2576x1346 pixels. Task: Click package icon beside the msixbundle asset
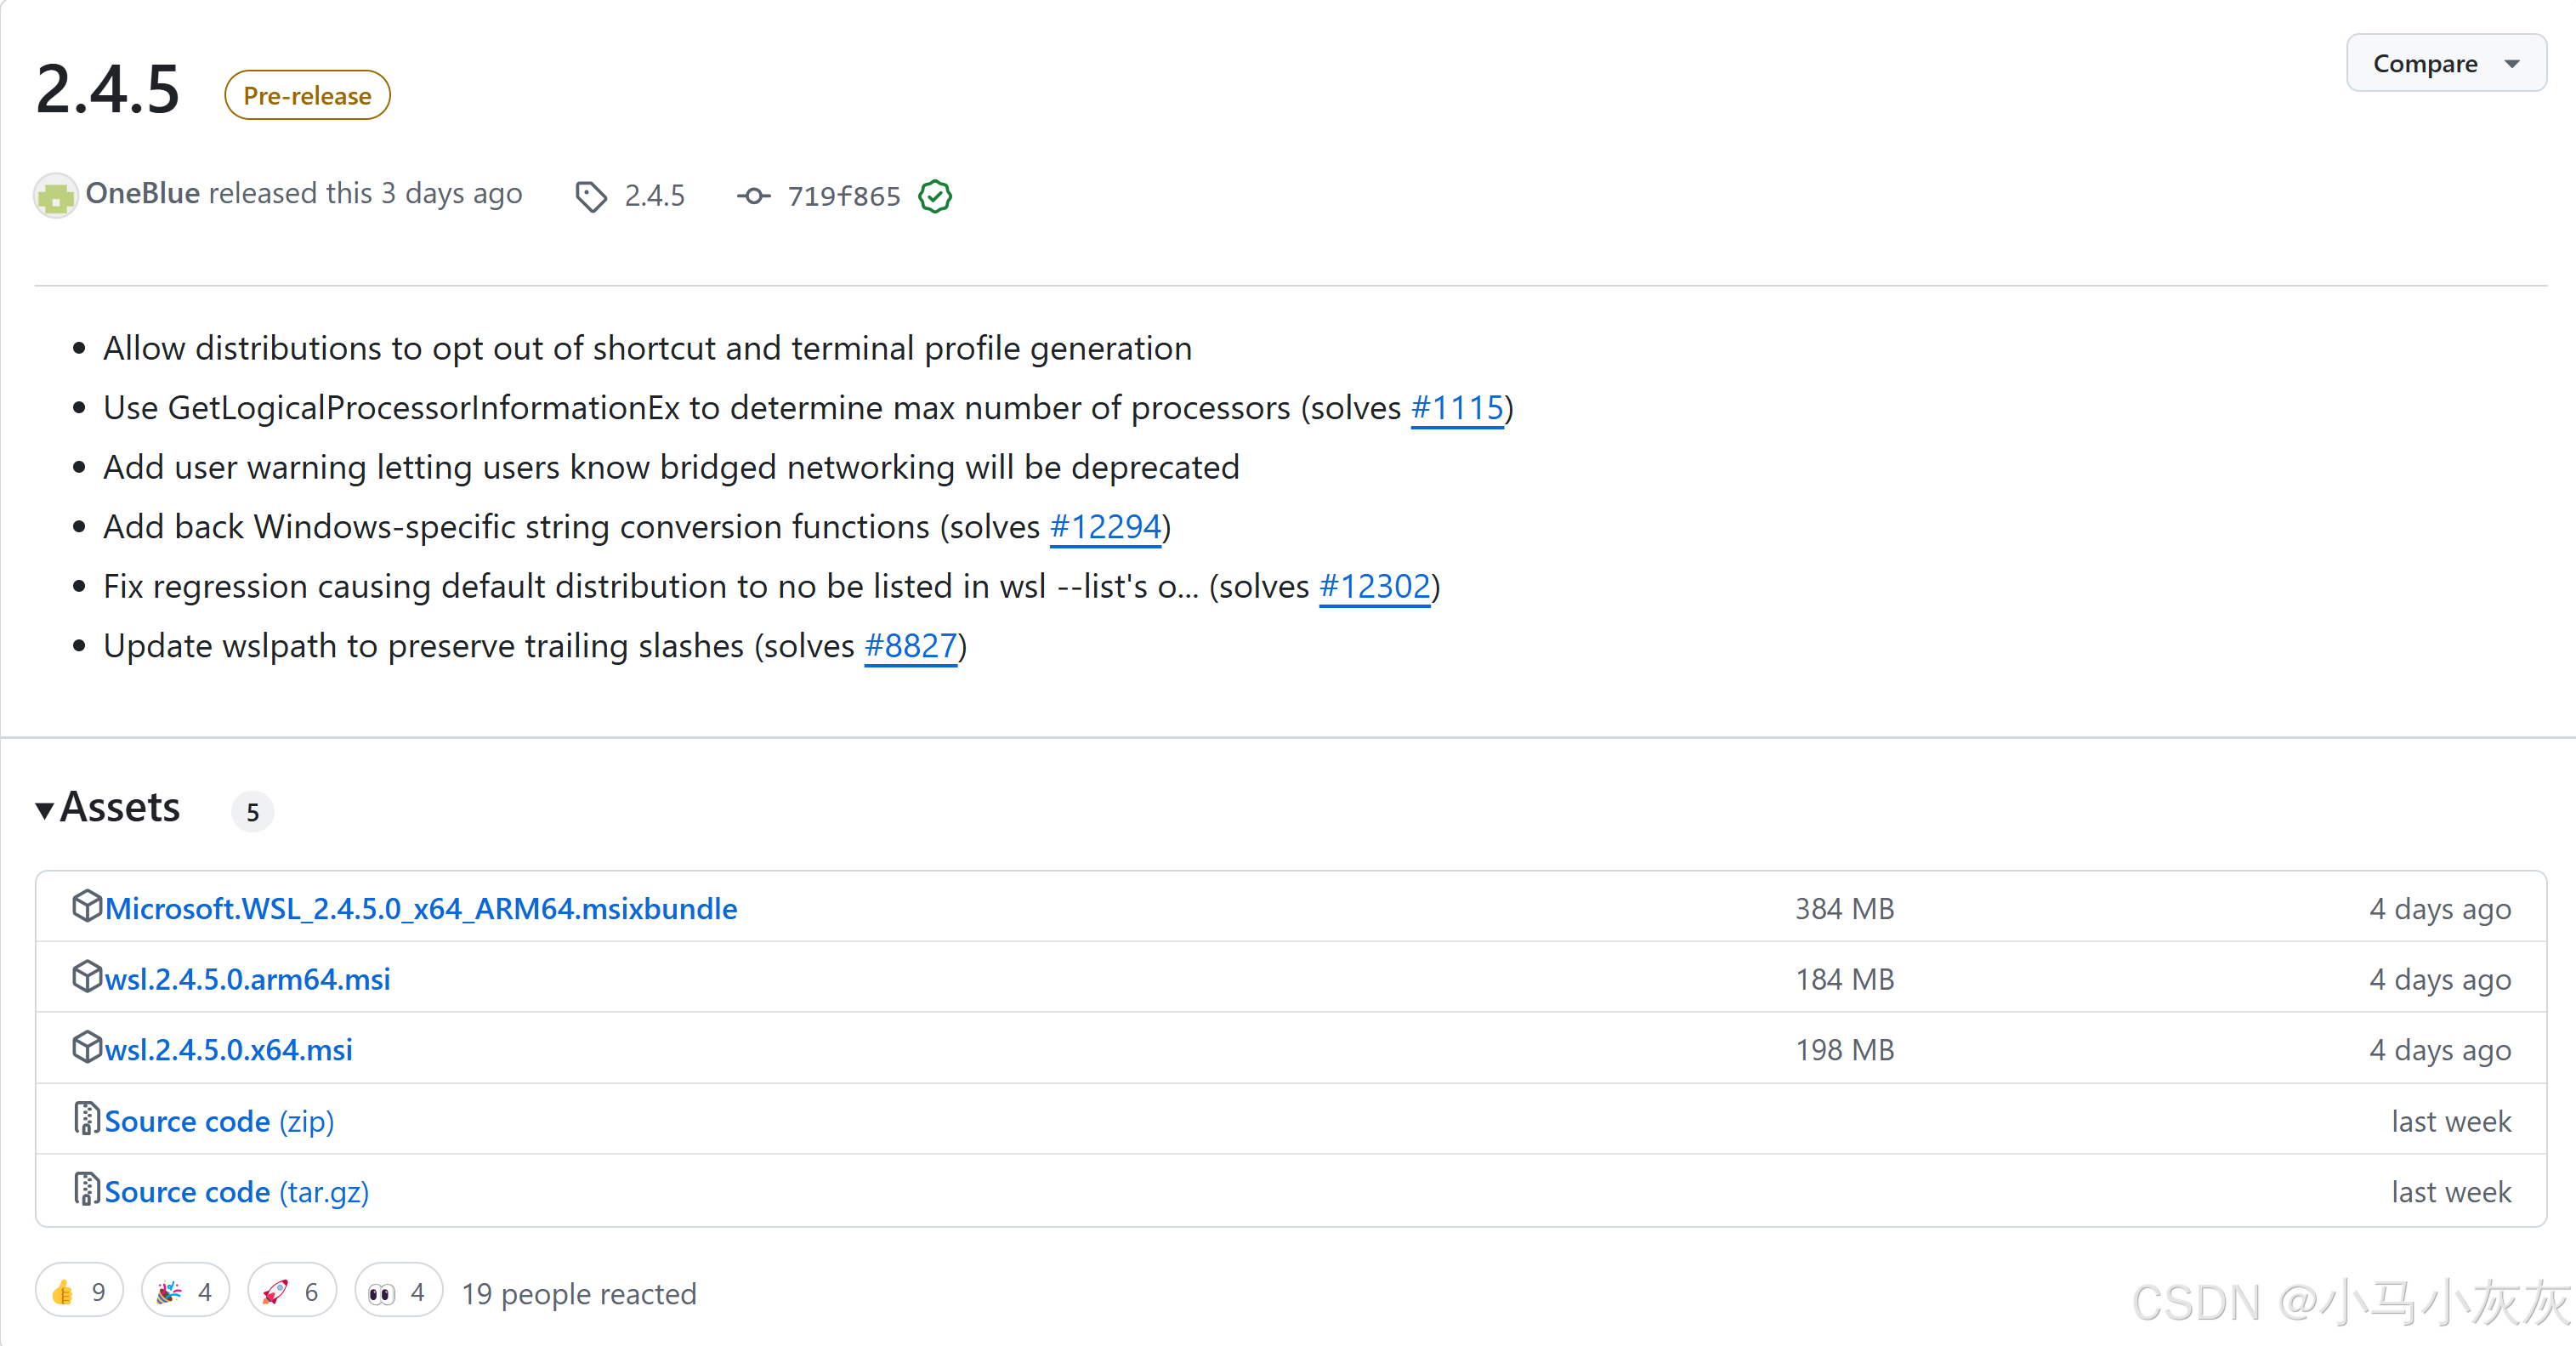(87, 906)
